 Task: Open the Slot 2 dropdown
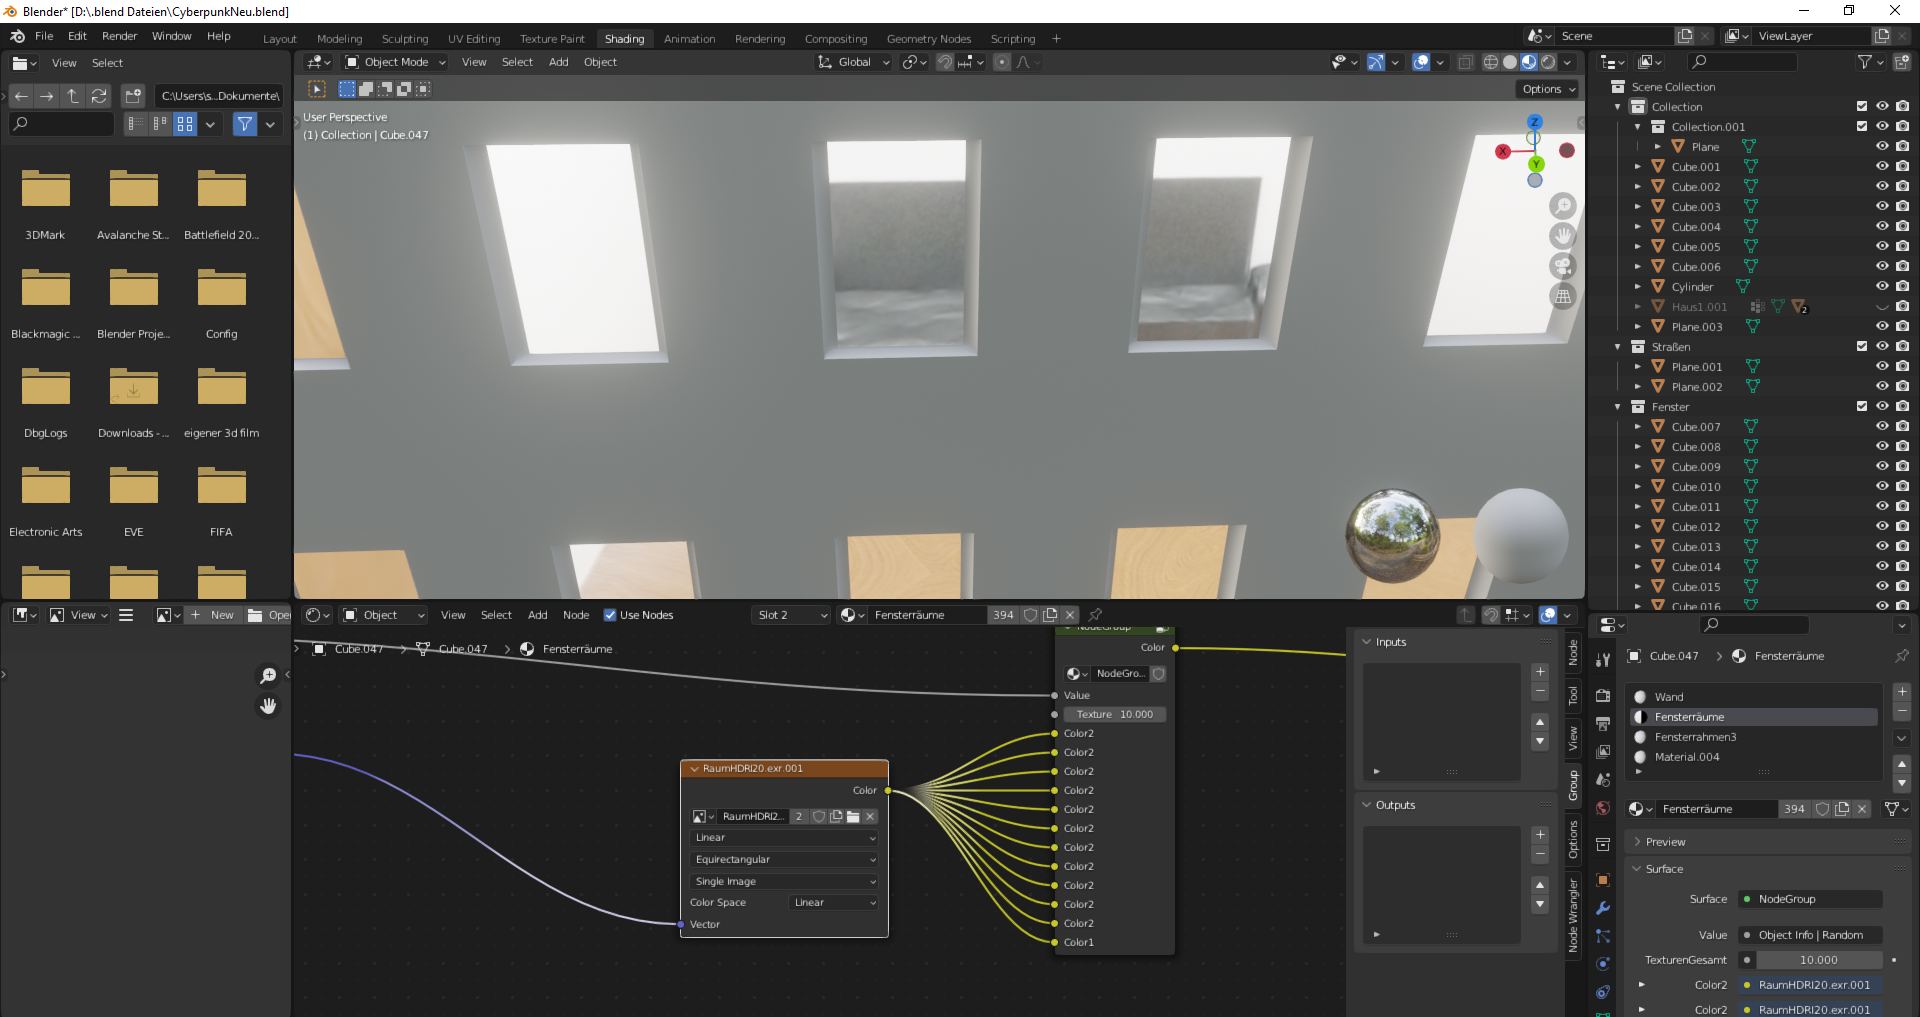point(790,615)
